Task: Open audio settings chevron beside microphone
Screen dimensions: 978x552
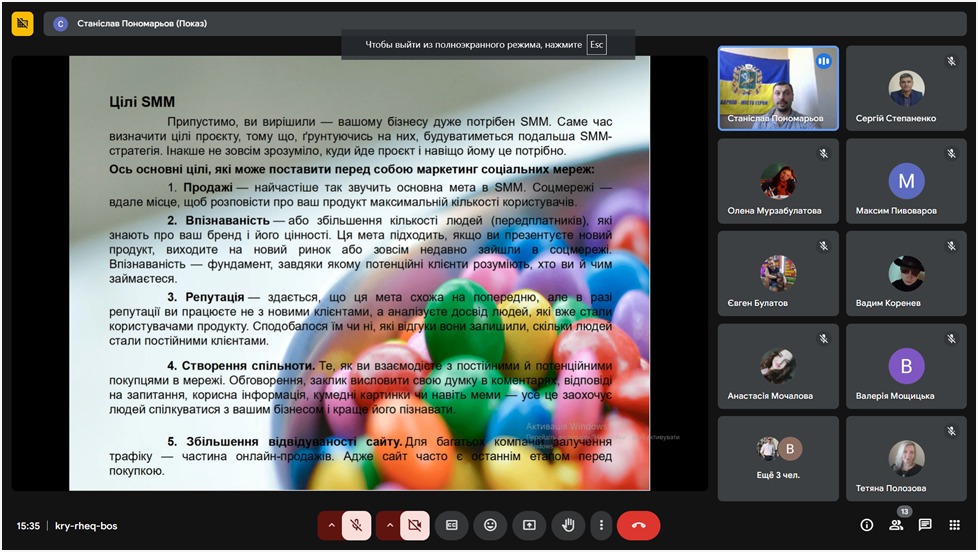Action: [x=331, y=525]
